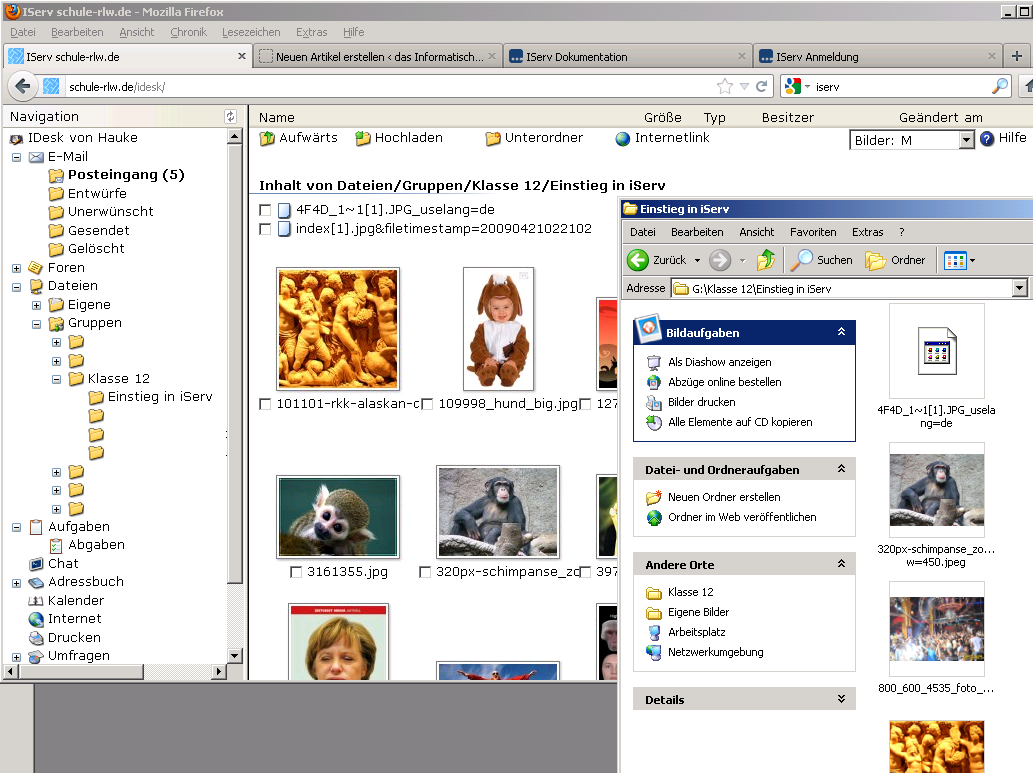Click the Aufwärts folder-up icon
This screenshot has width=1033, height=773.
point(267,138)
